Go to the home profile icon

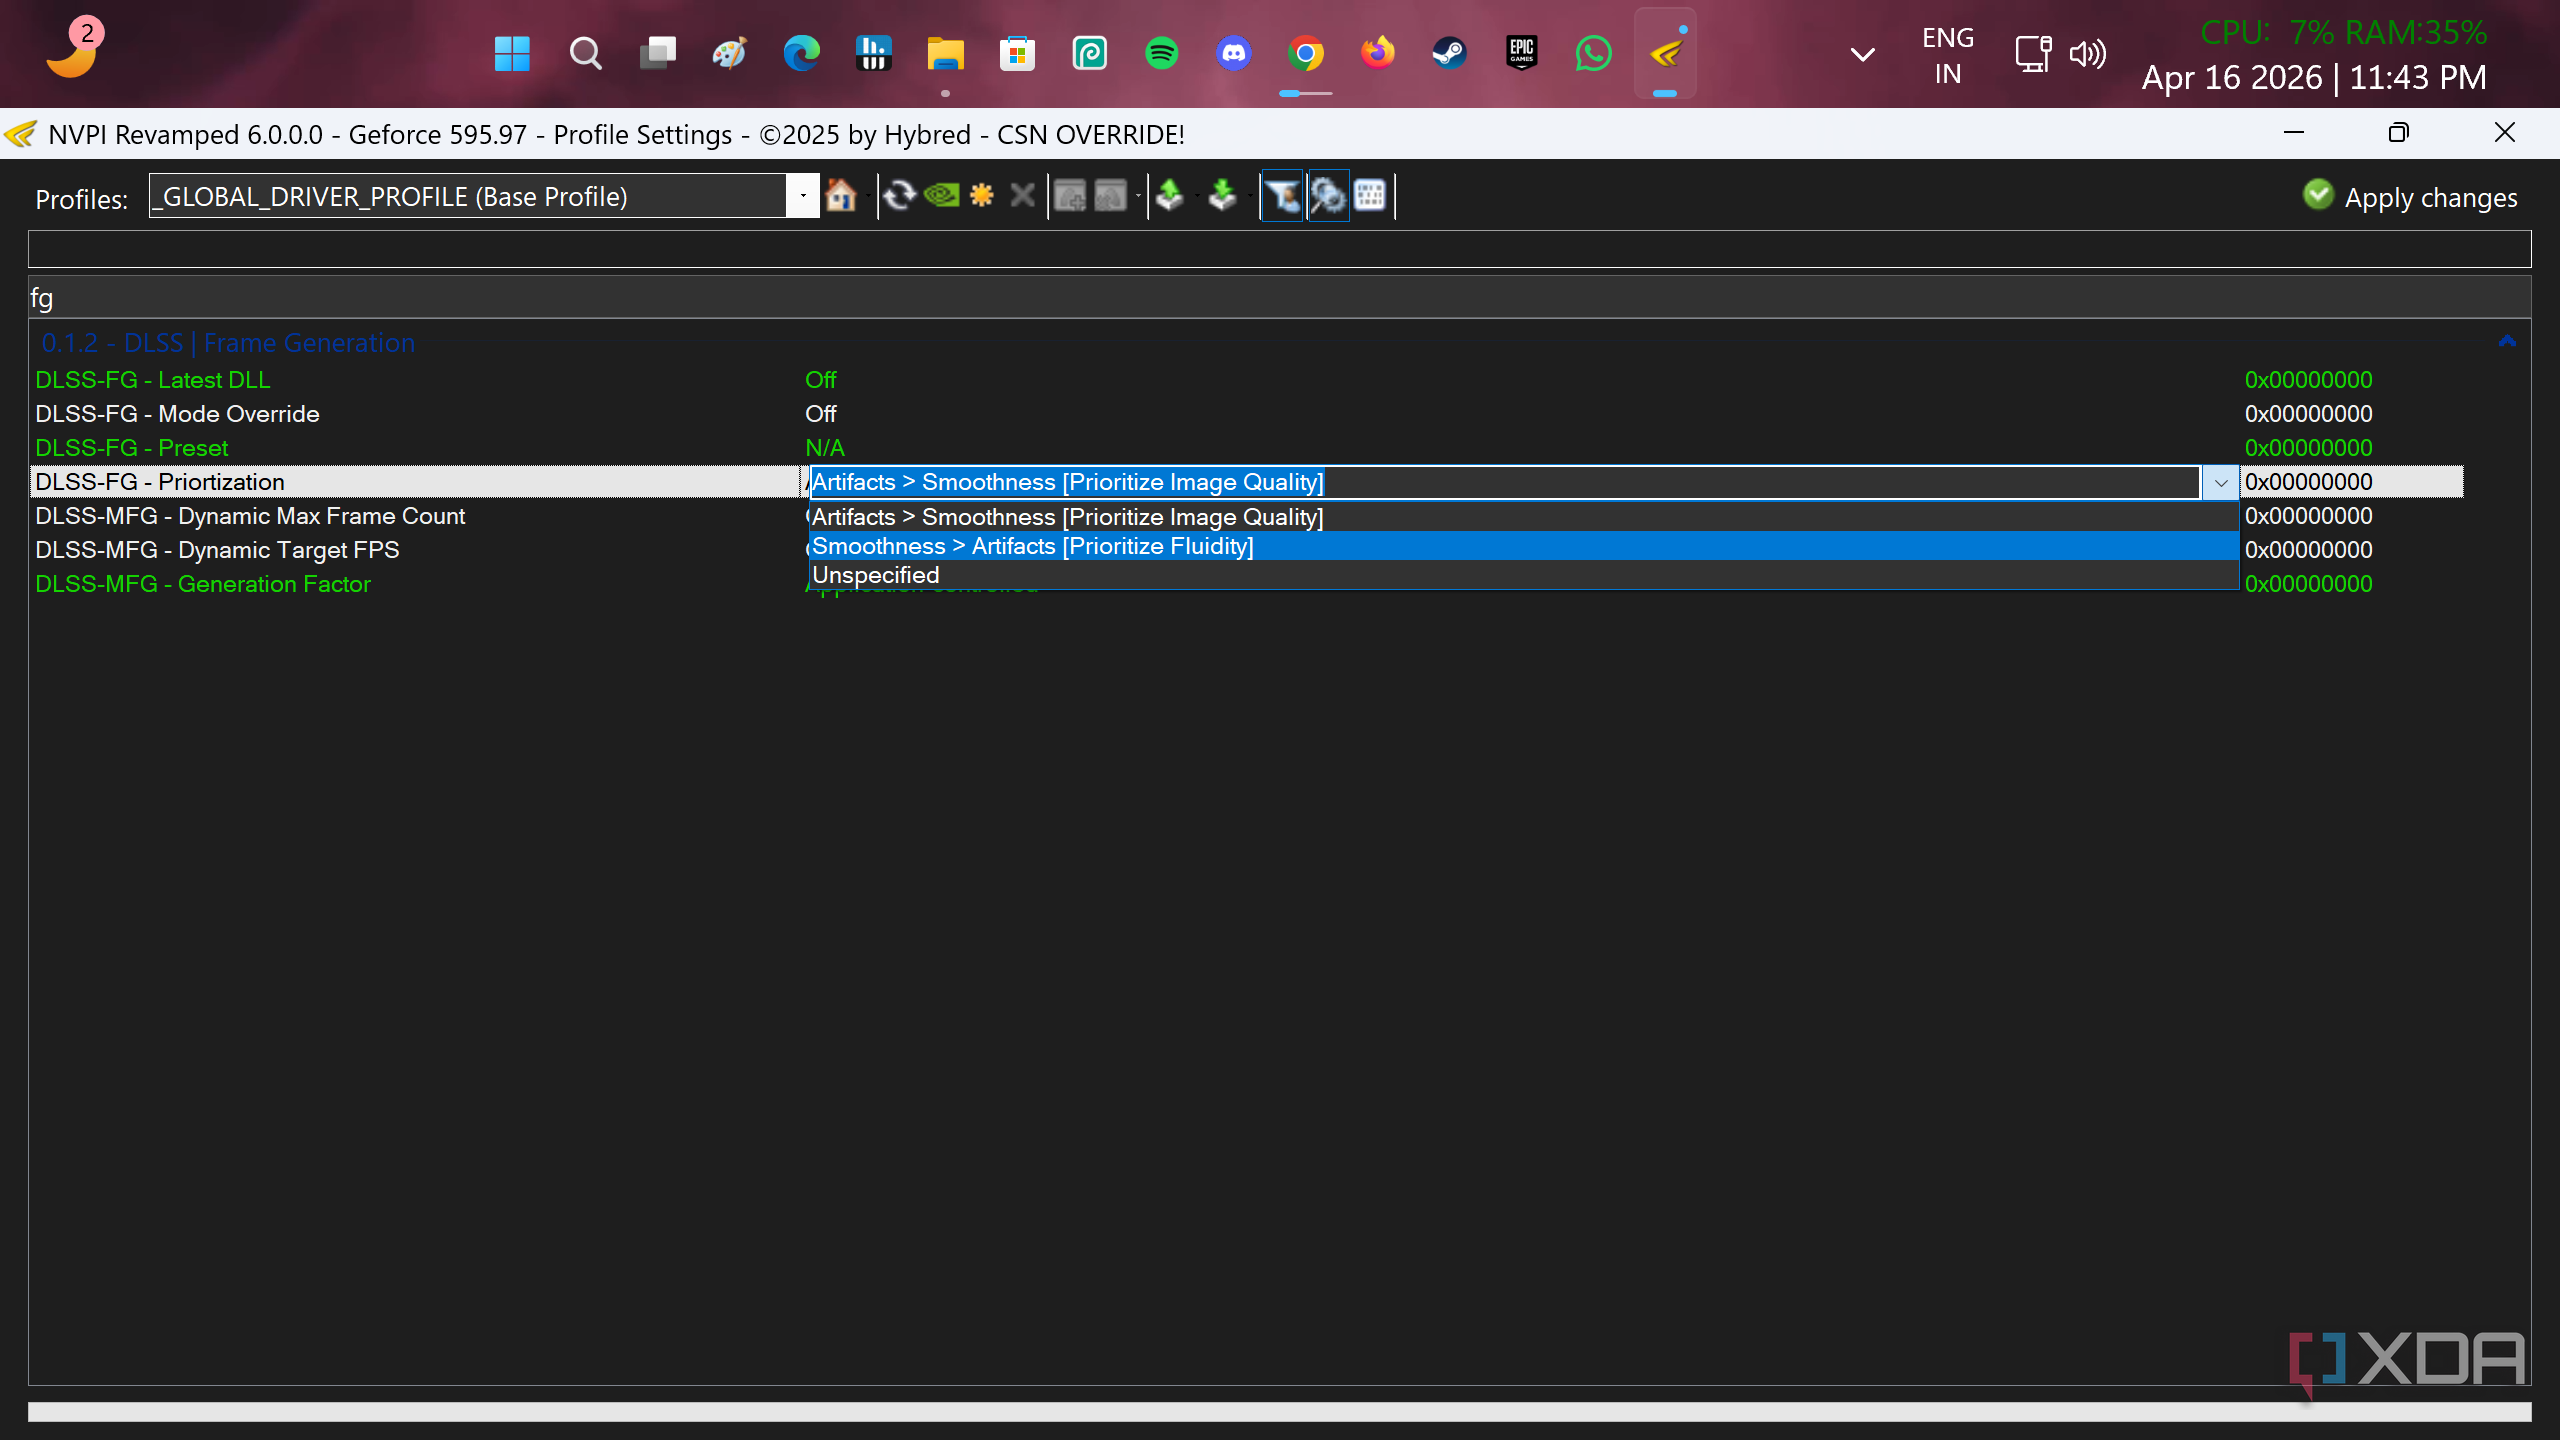(840, 195)
